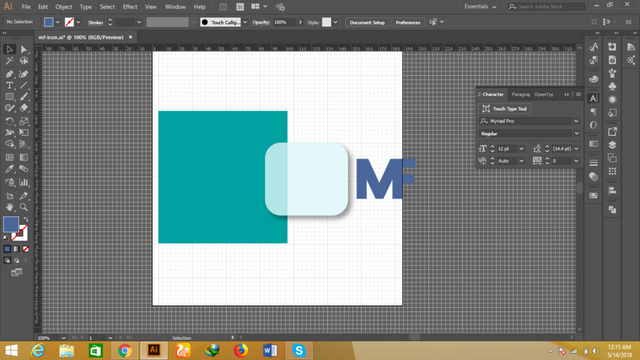Select the Curvature tool

pos(24,74)
